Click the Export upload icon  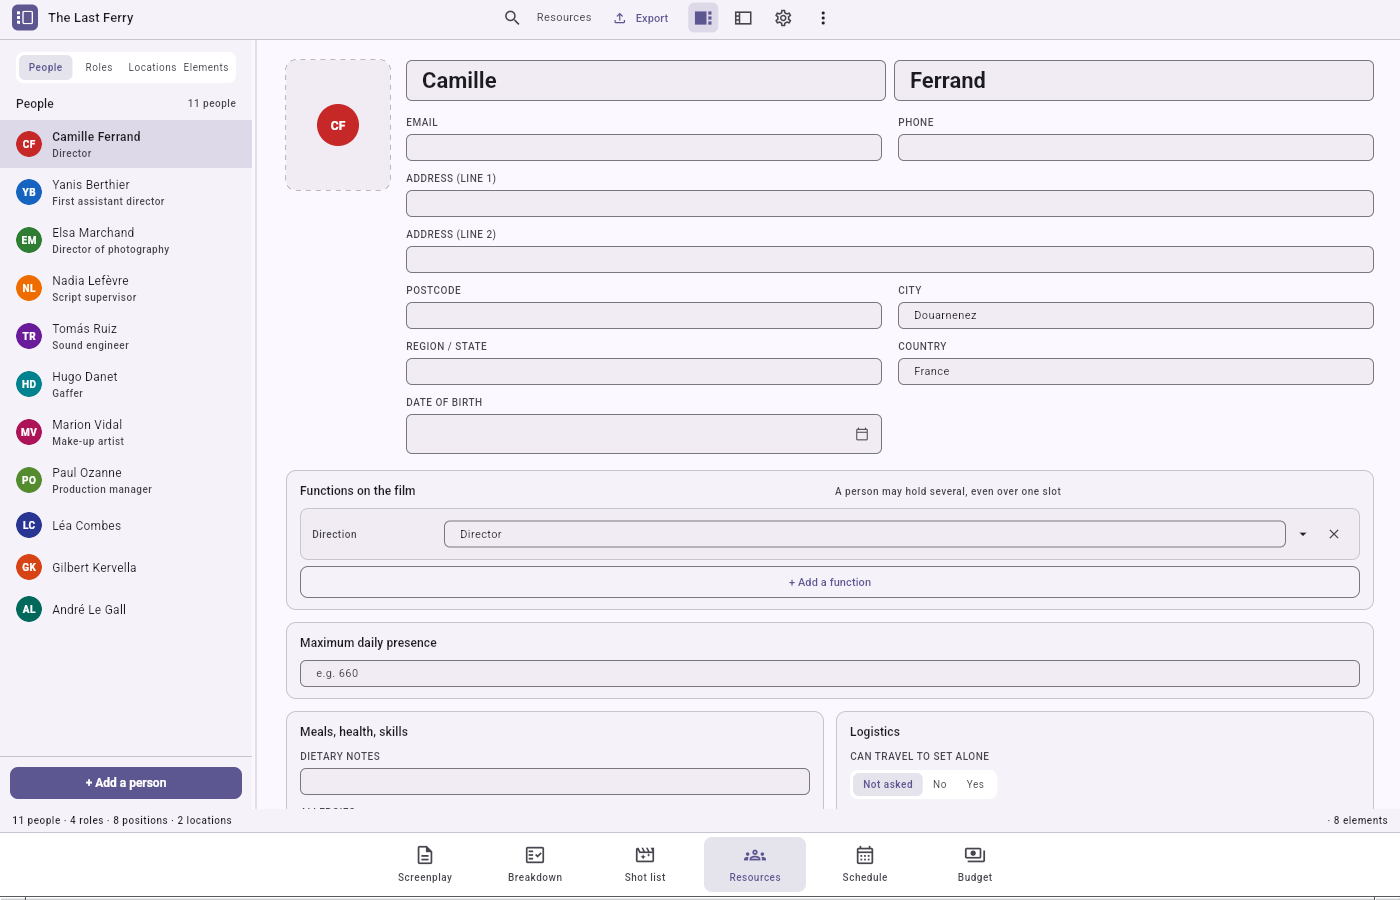[620, 18]
